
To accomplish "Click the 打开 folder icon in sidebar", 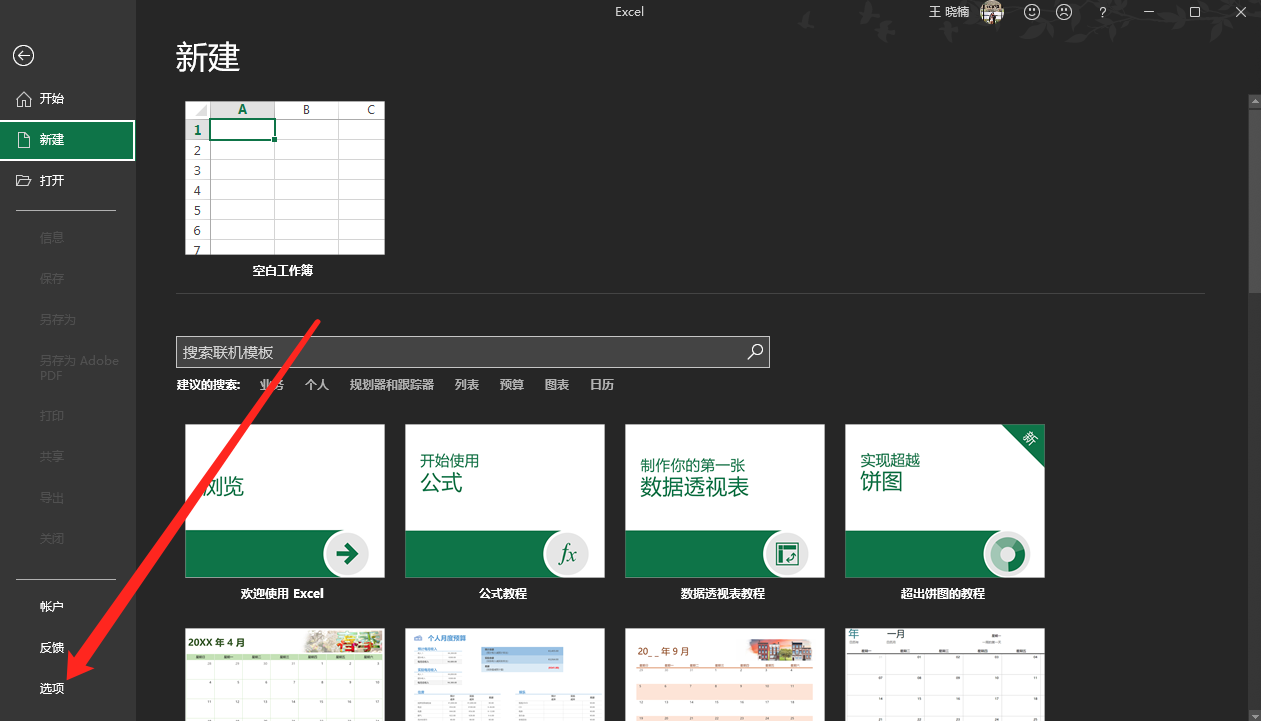I will coord(24,180).
